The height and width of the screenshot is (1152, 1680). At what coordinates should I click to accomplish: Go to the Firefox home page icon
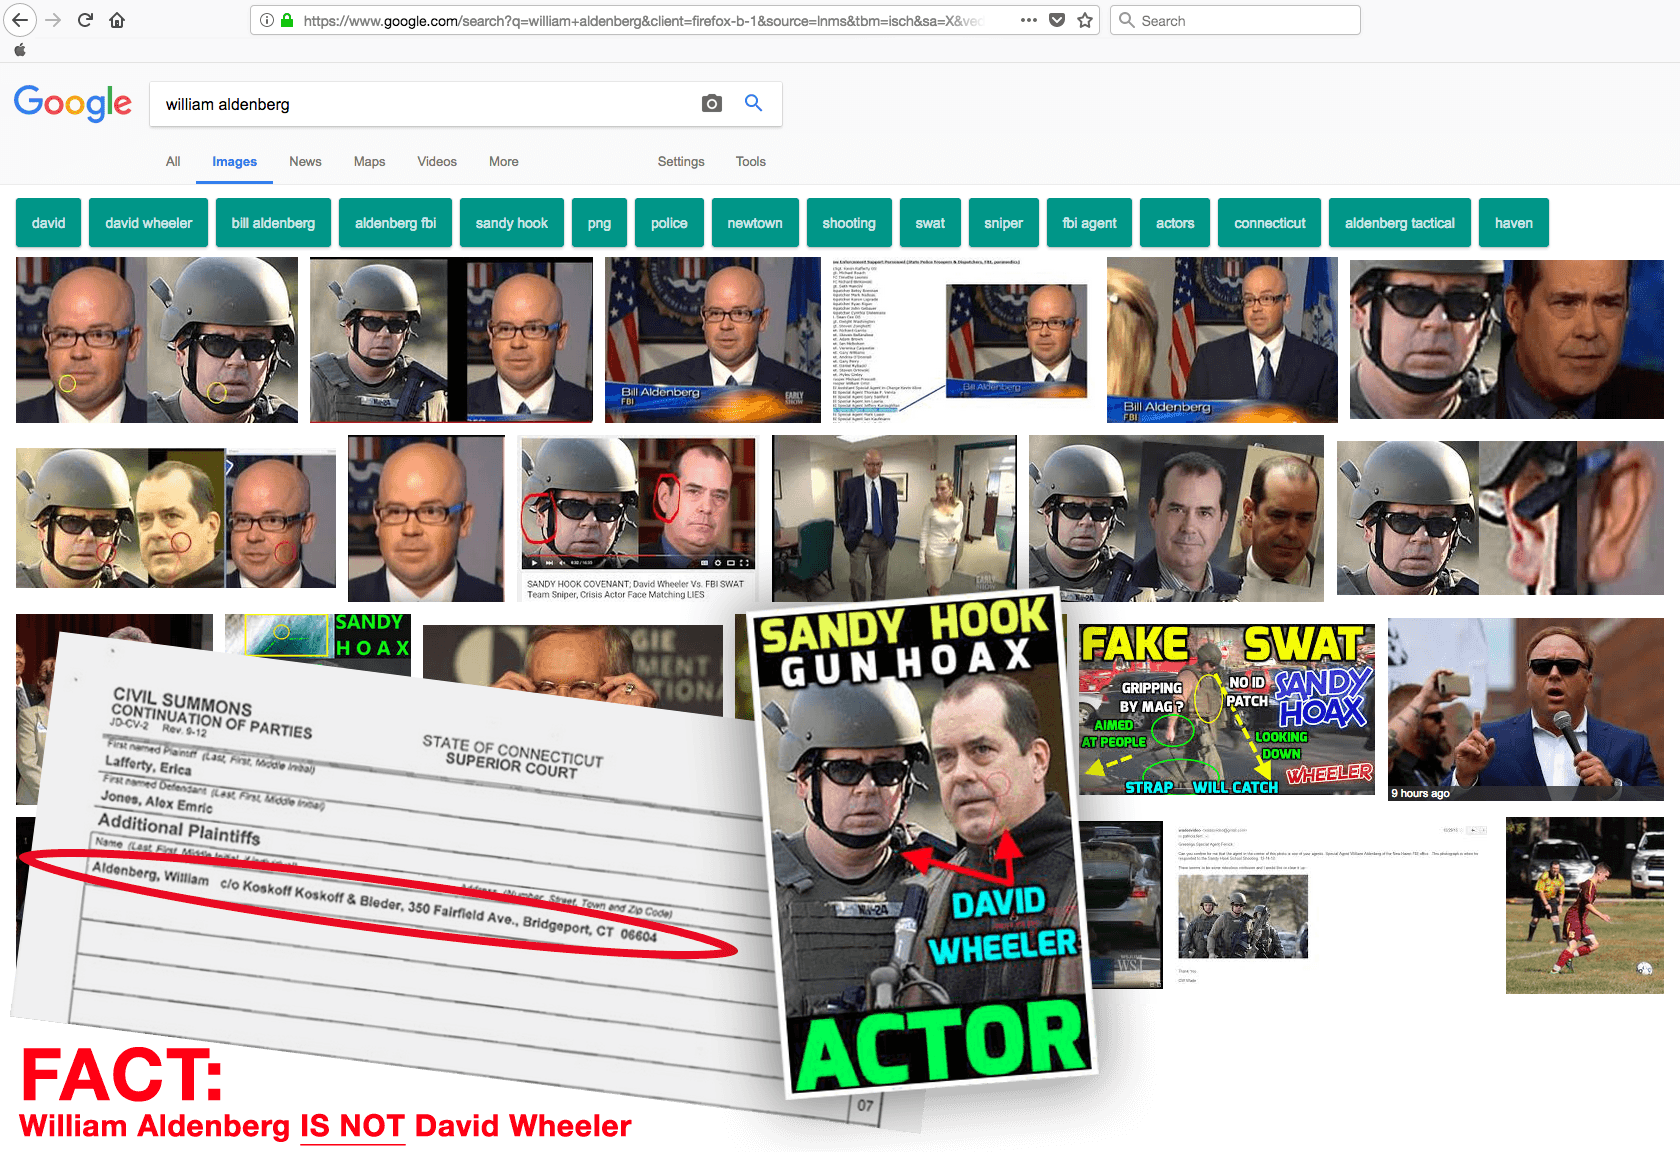click(x=117, y=20)
